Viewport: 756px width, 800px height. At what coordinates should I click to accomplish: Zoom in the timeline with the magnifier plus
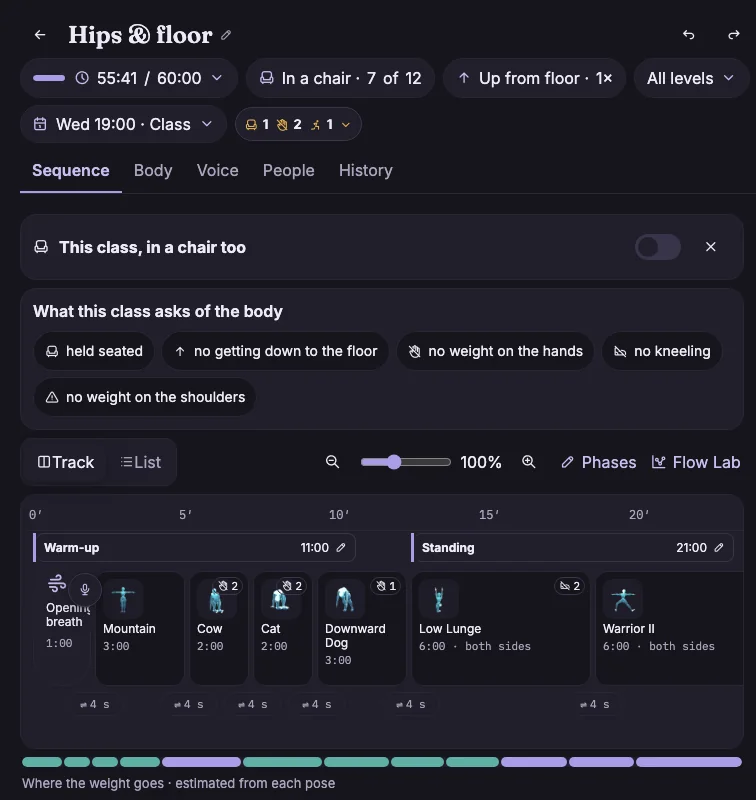point(529,462)
